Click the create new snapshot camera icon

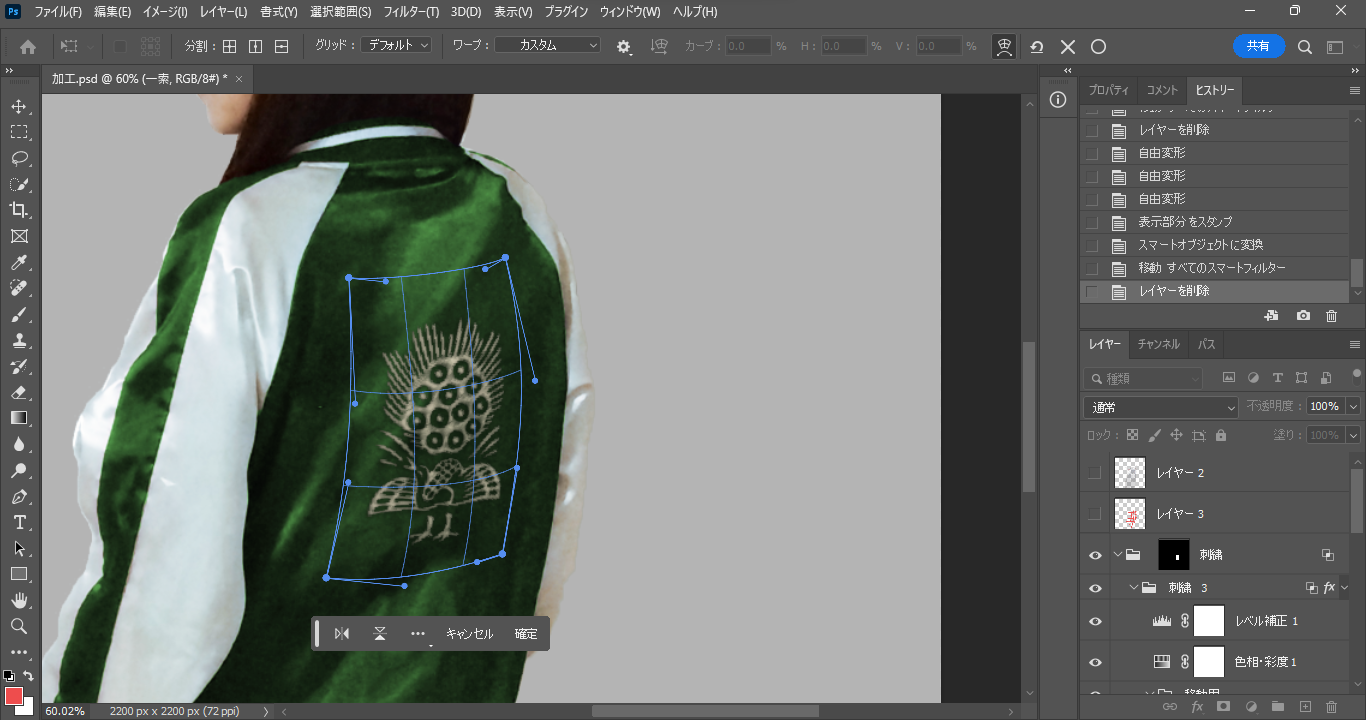point(1303,316)
